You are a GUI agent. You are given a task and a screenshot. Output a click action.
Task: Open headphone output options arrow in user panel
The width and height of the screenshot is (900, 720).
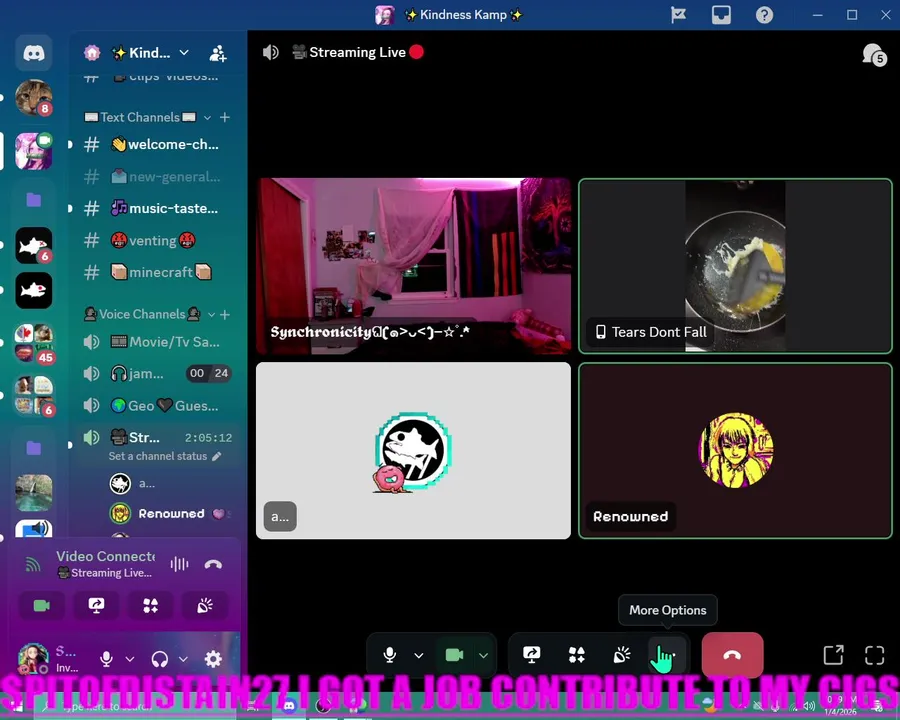183,659
